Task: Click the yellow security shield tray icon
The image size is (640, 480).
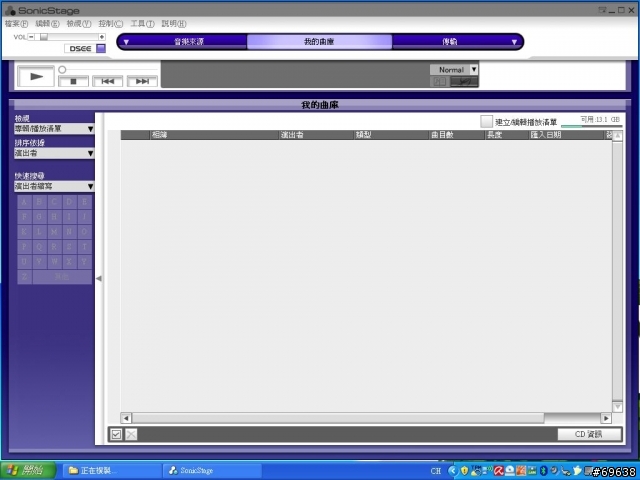Action: coord(464,471)
